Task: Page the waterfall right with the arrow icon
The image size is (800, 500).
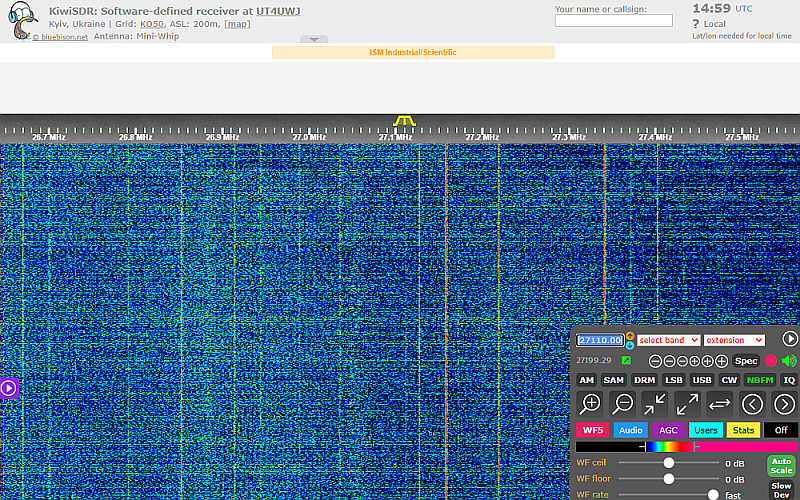Action: (784, 404)
